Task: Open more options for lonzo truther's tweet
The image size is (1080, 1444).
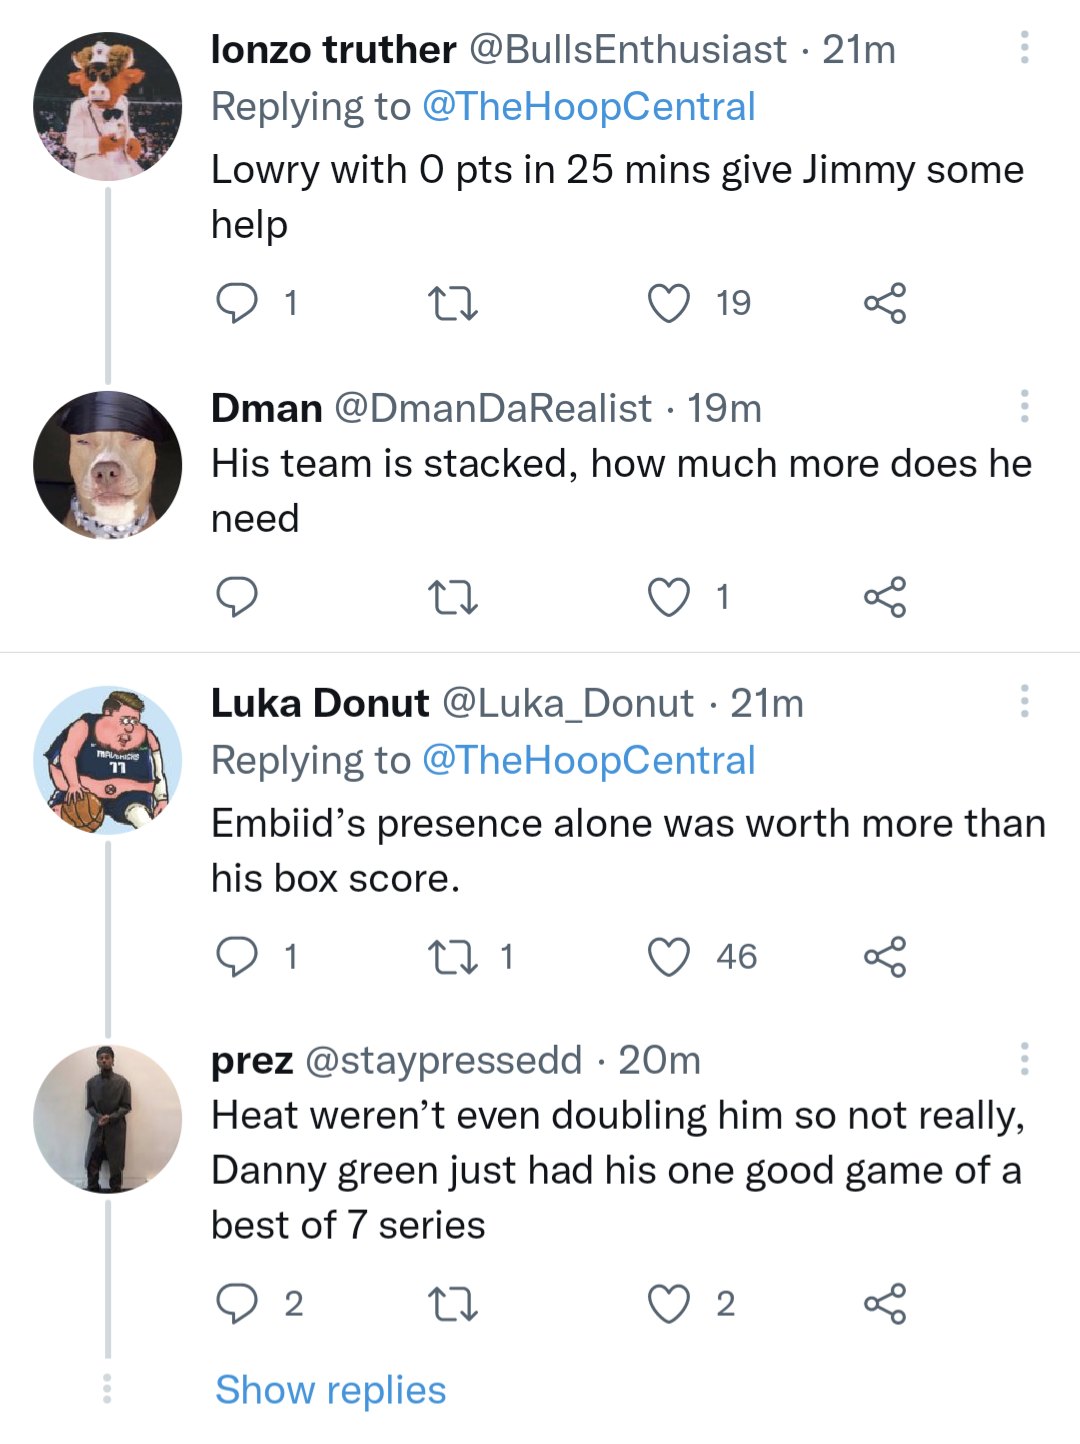Action: [x=1024, y=48]
